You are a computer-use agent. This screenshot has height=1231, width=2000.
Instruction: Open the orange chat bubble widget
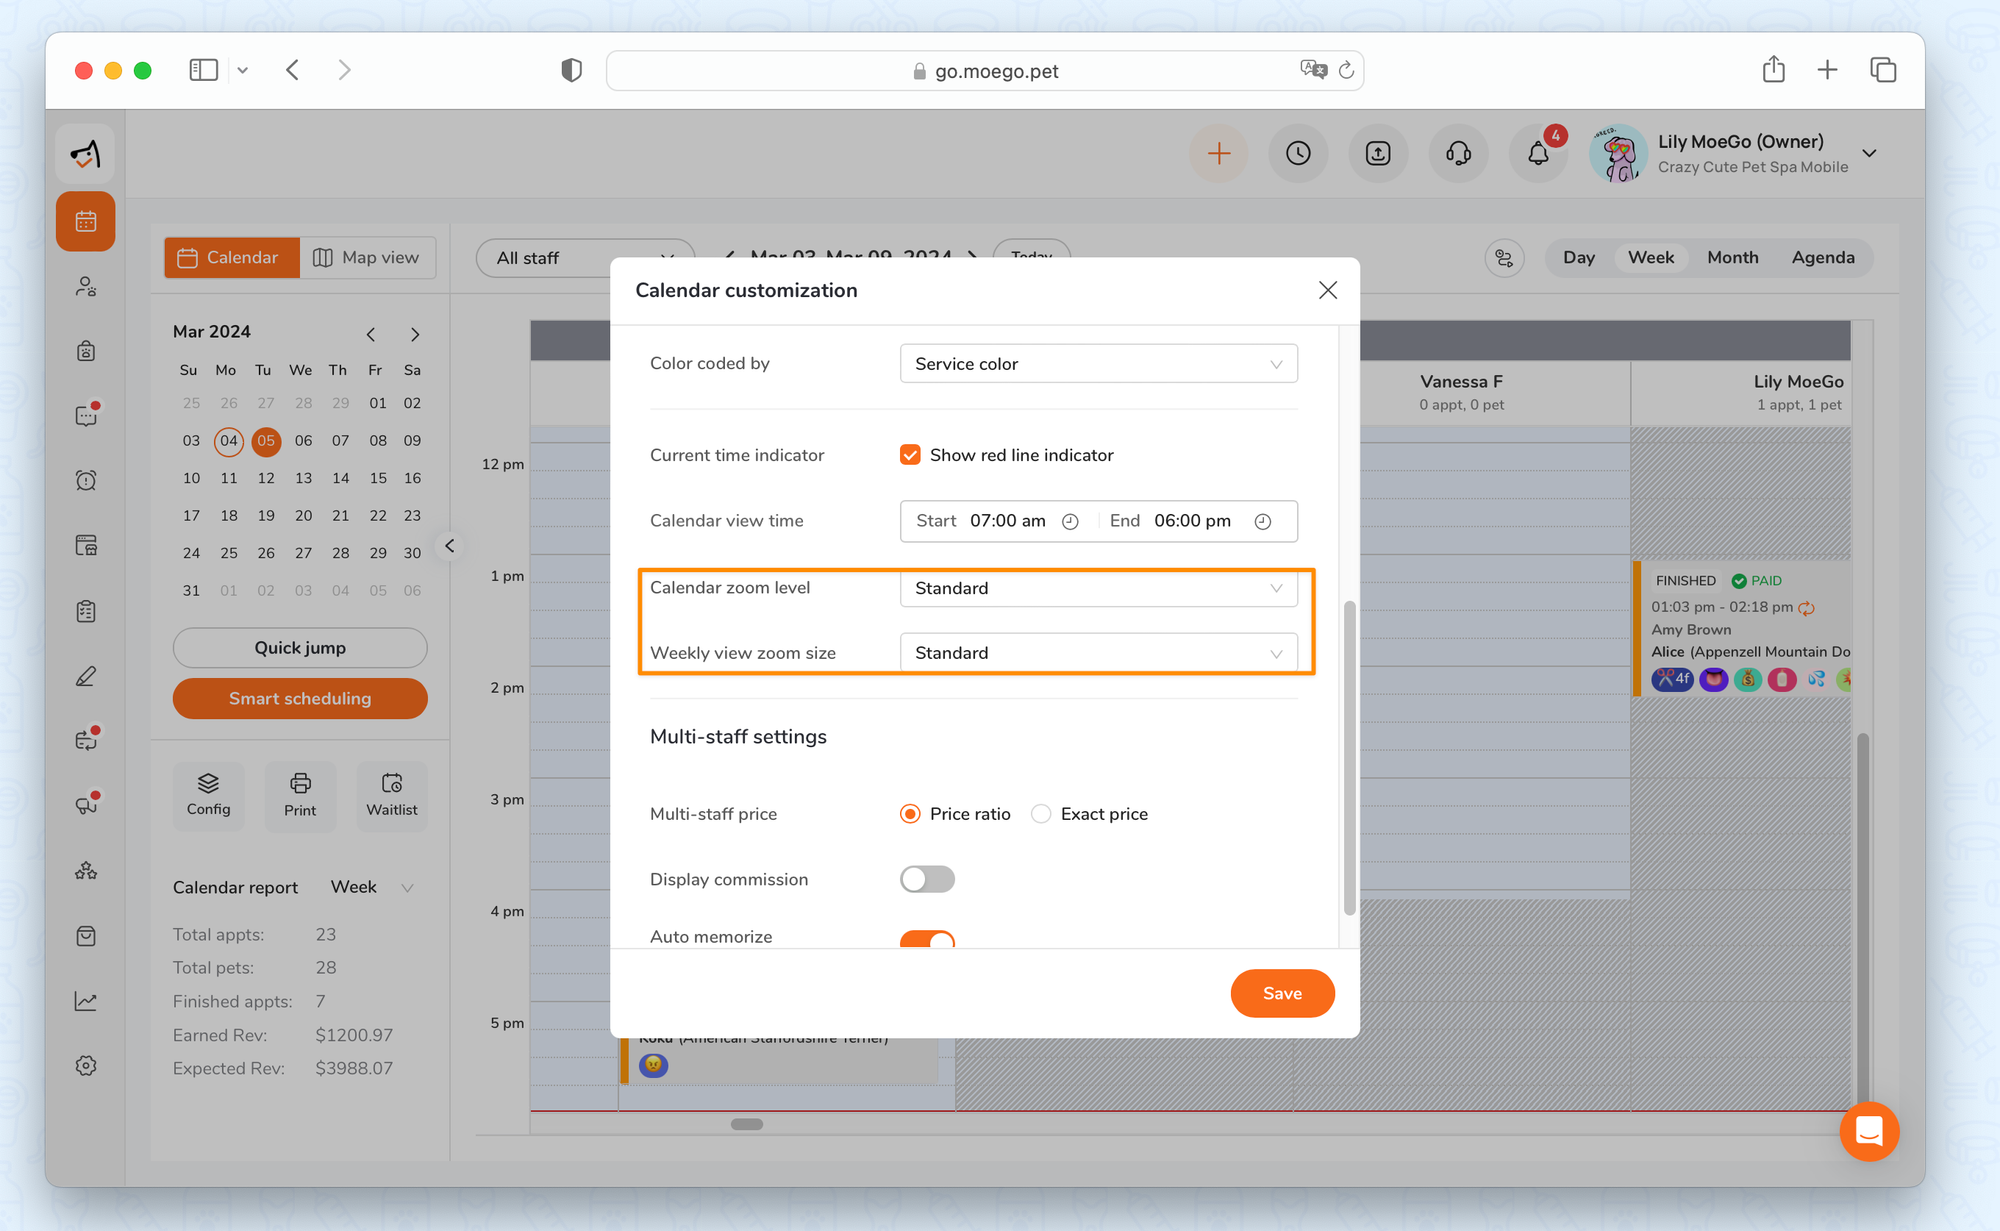click(x=1868, y=1131)
